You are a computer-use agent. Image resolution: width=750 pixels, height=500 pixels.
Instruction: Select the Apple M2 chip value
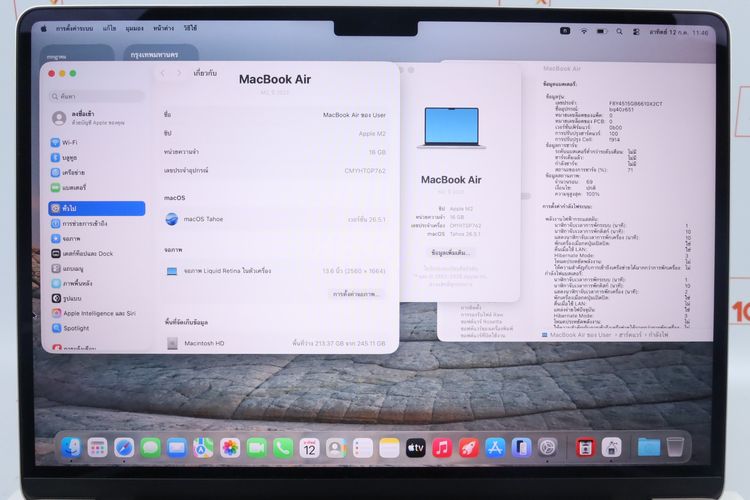(x=372, y=133)
